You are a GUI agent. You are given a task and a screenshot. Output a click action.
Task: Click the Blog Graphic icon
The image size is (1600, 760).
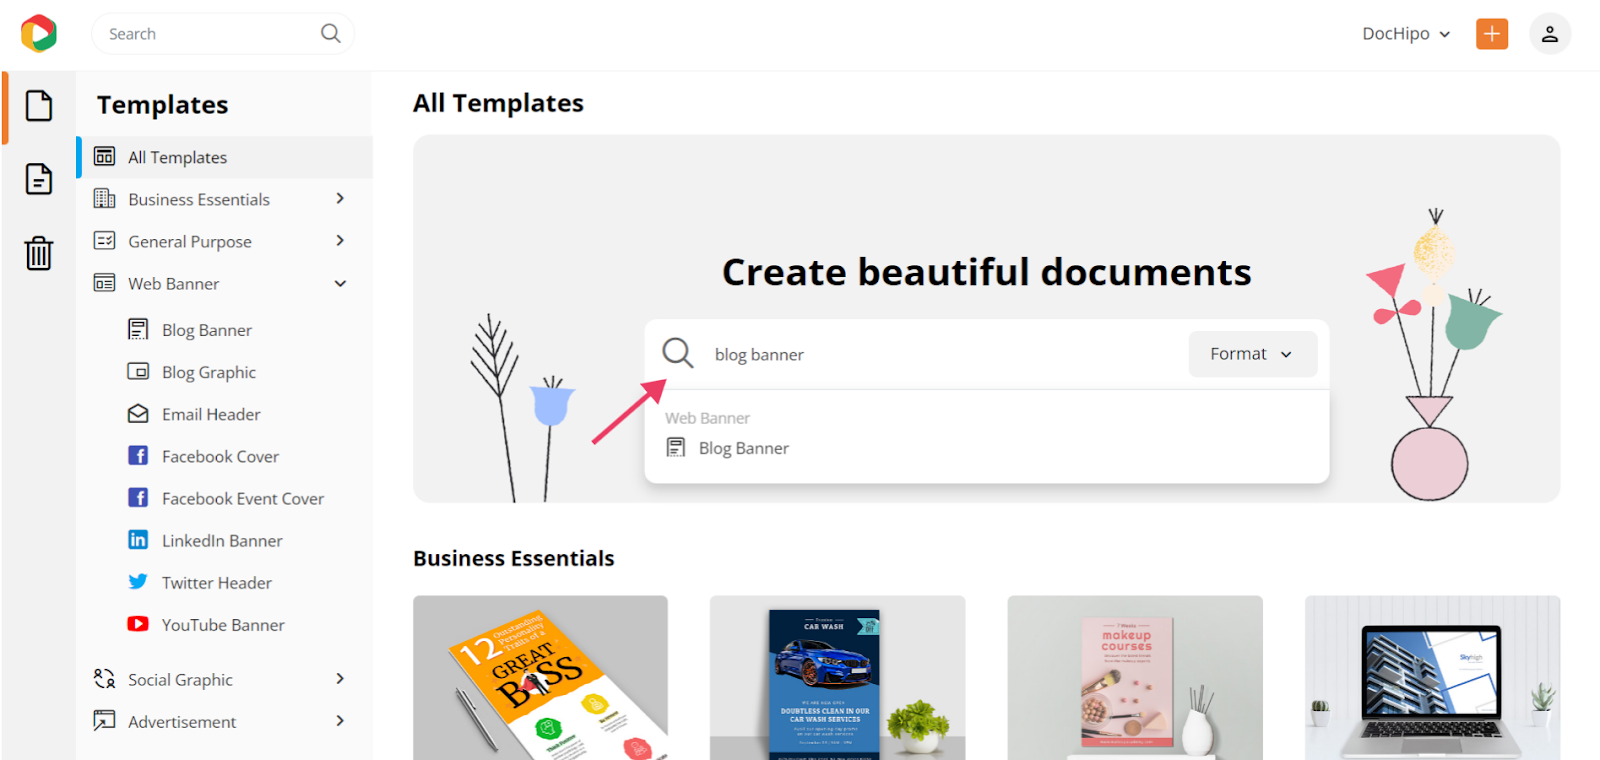tap(138, 372)
